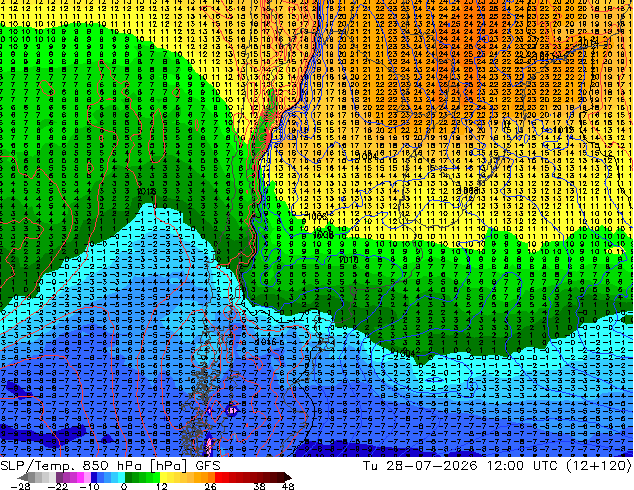Click the '48' legend value

(288, 486)
